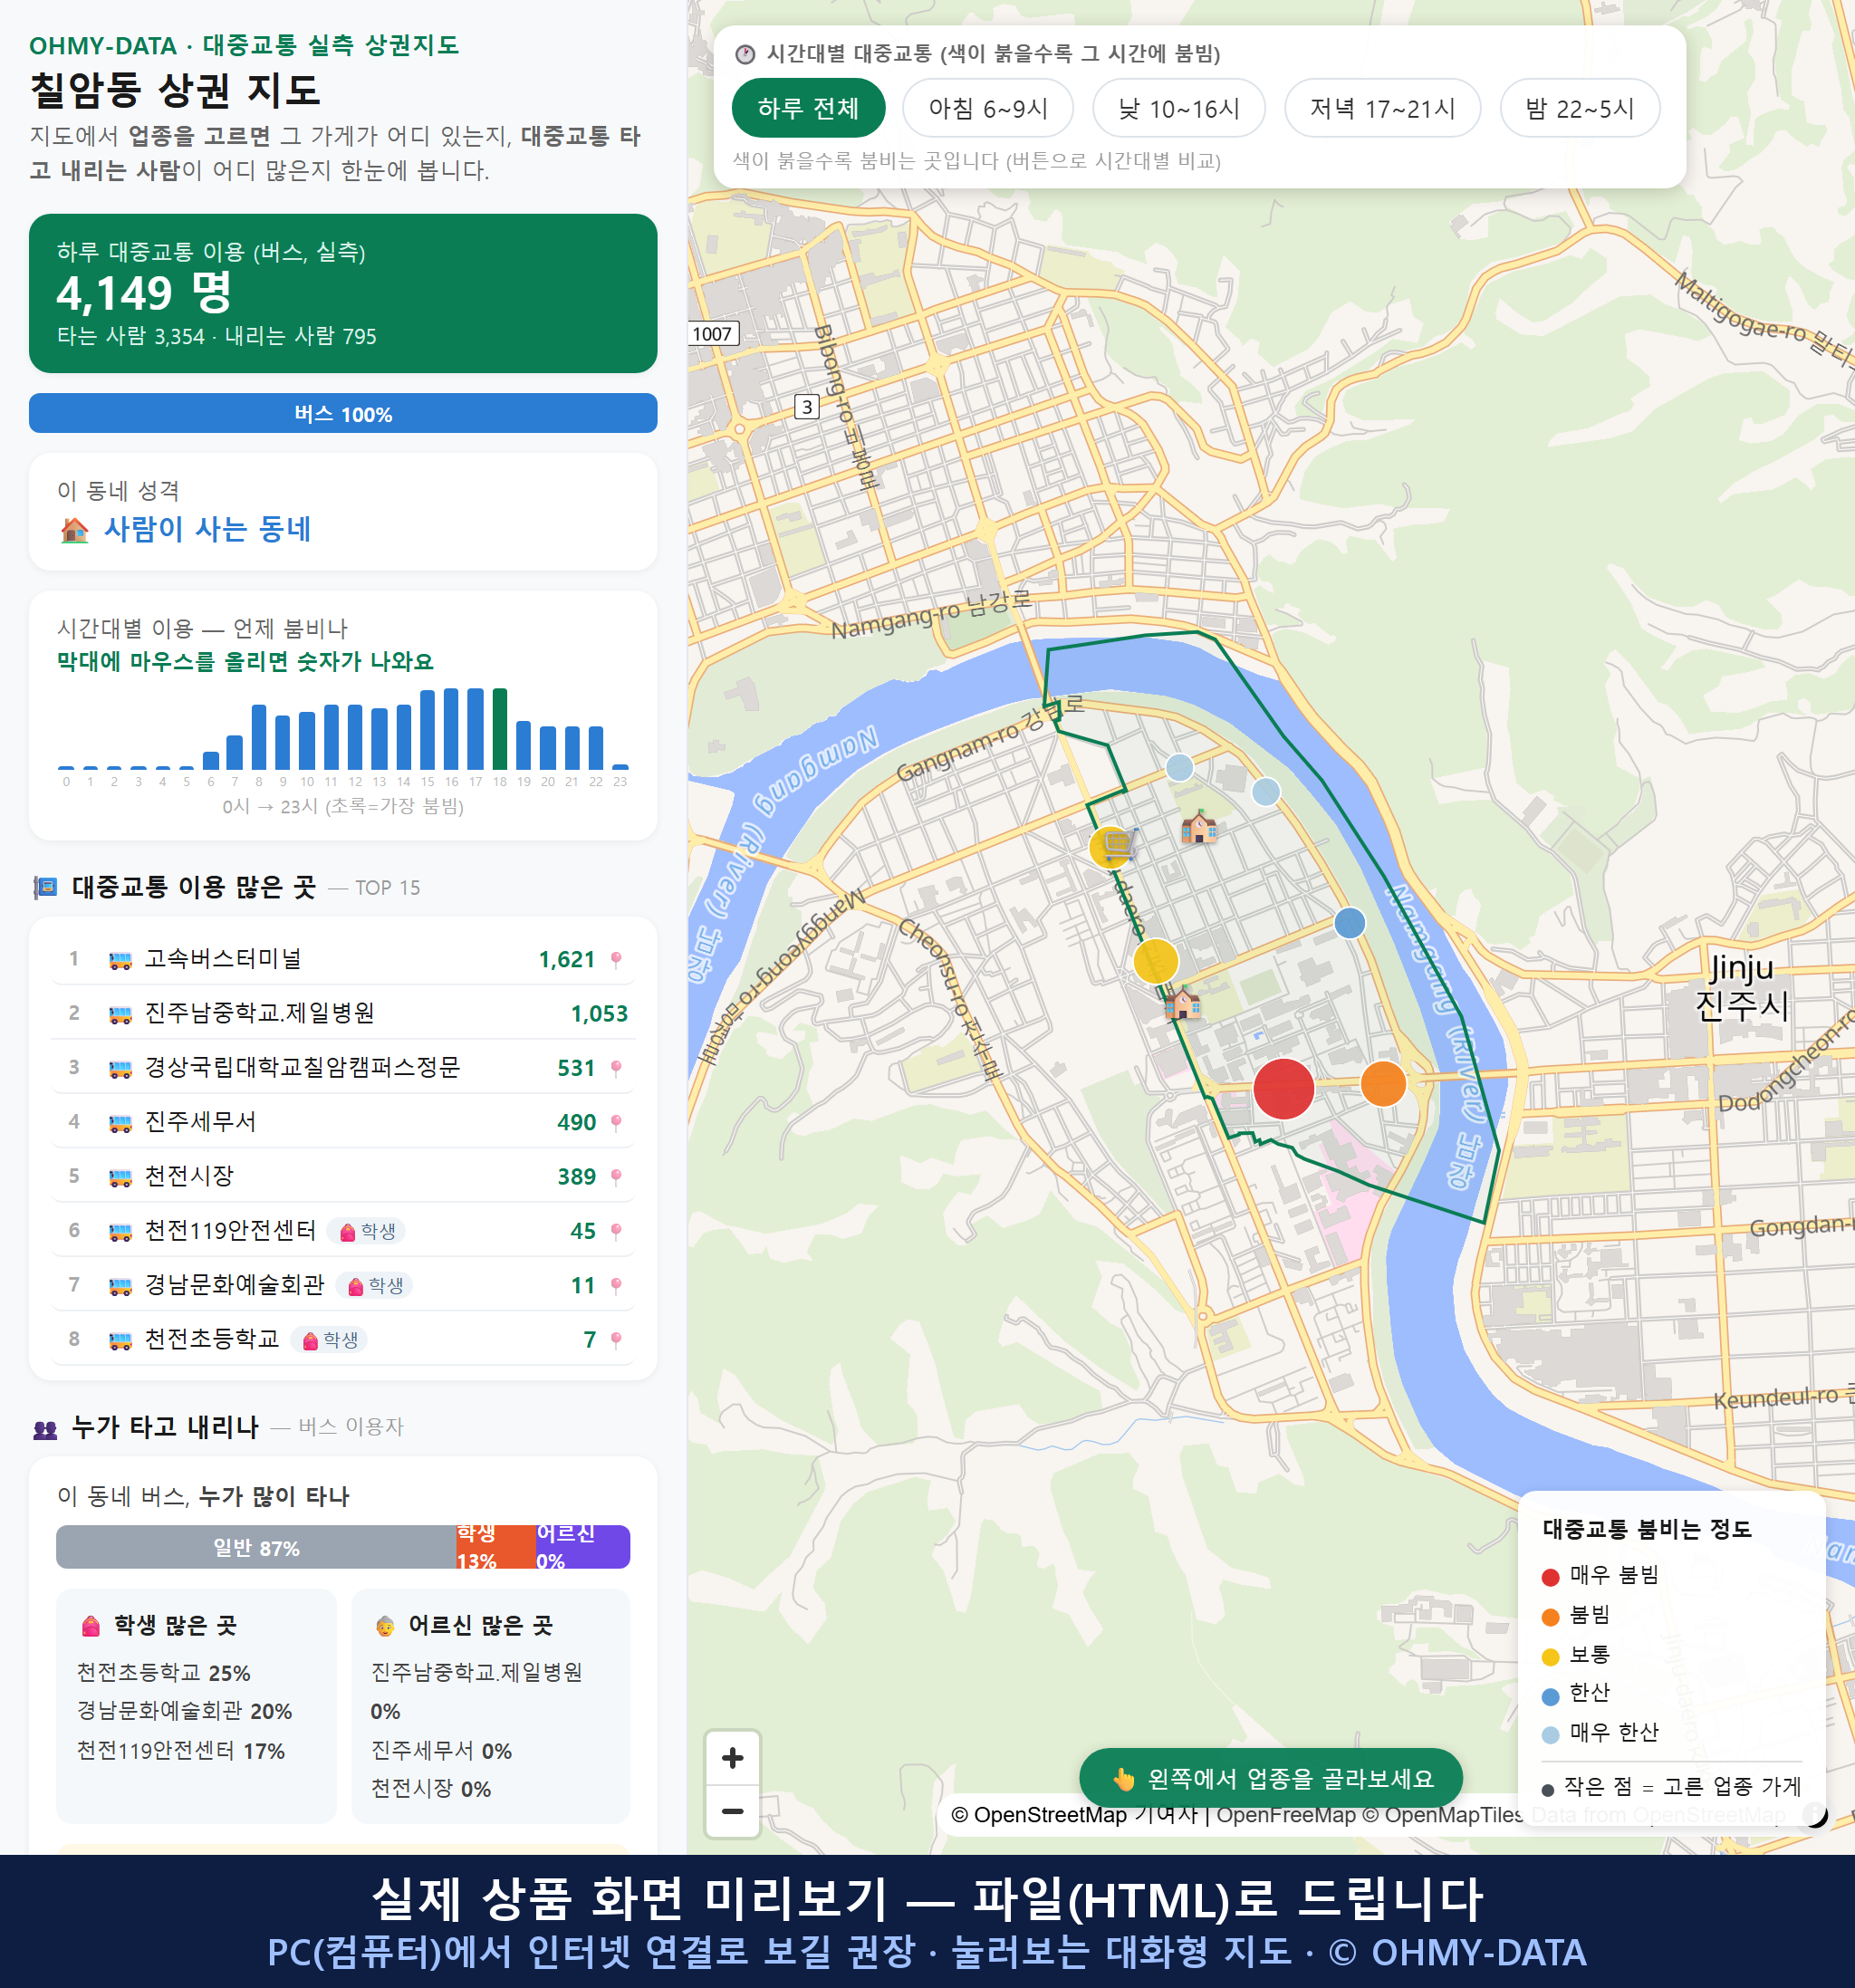Click the 천전119안전센터 17% entry

click(181, 1751)
